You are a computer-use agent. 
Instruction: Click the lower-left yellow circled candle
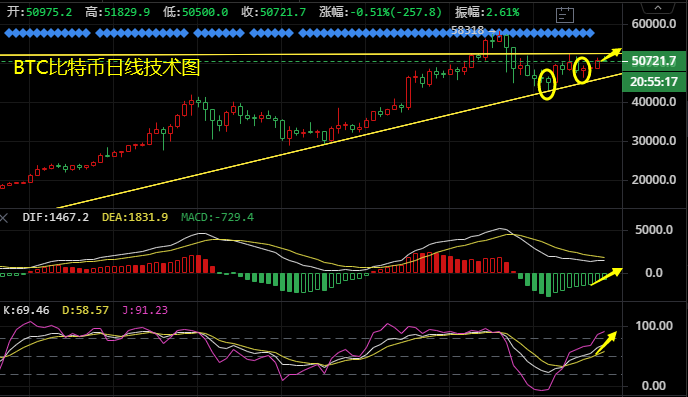547,84
